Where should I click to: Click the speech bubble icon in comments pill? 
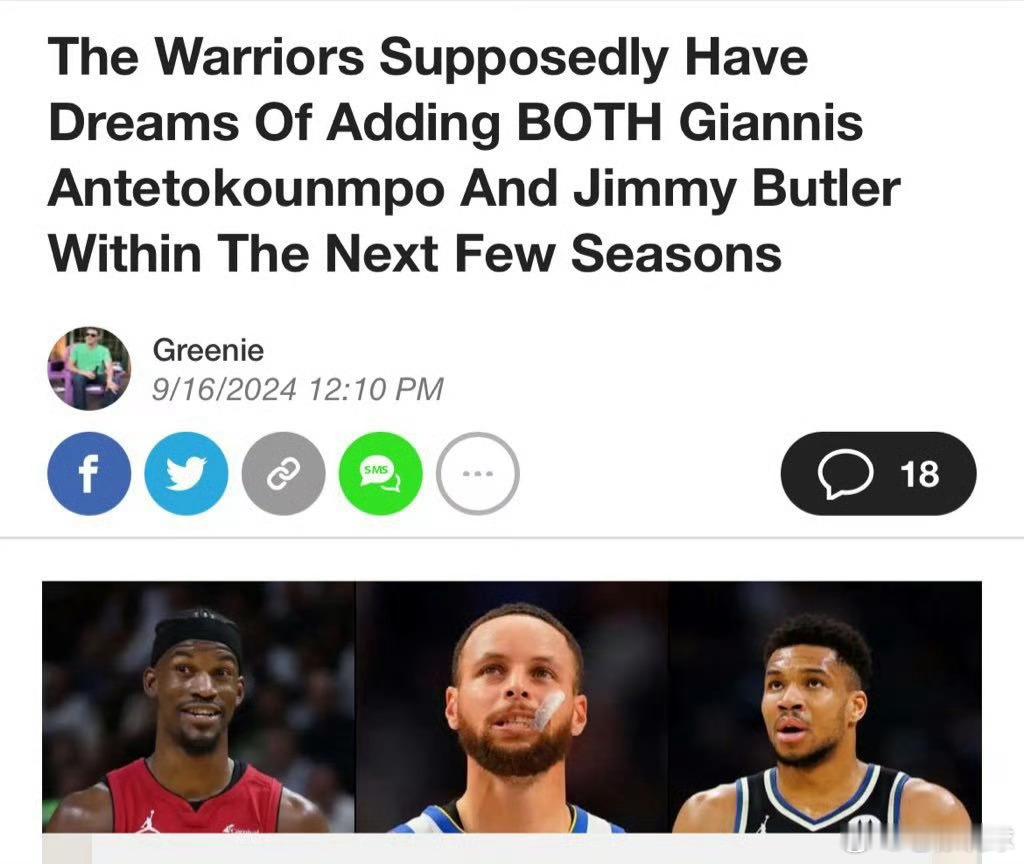point(845,474)
